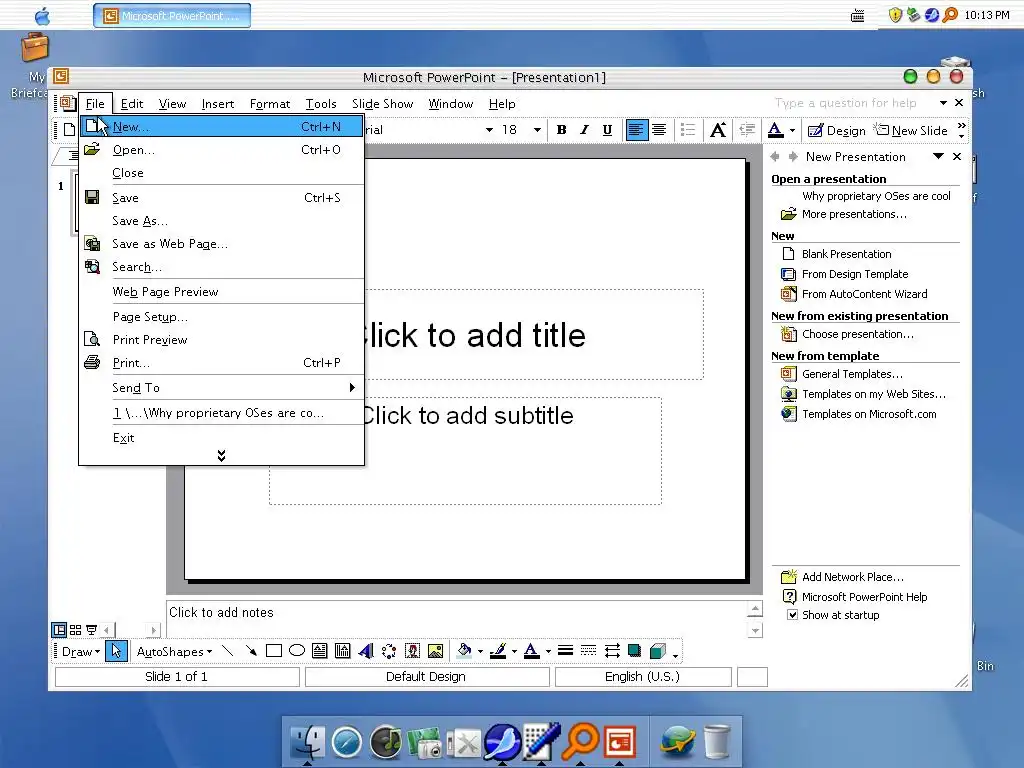Click Line Color brush
The height and width of the screenshot is (768, 1024).
tap(498, 651)
